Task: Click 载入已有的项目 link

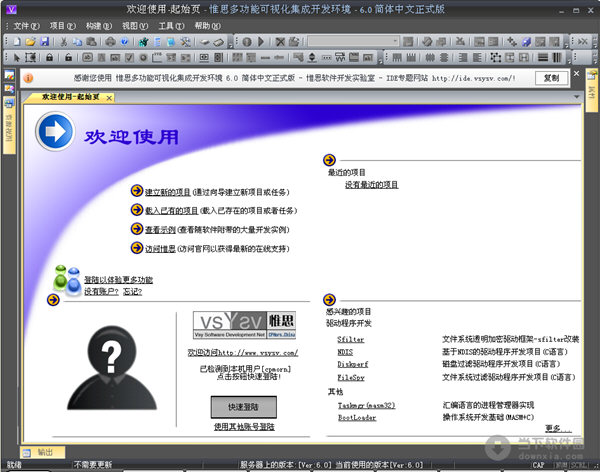Action: point(171,211)
